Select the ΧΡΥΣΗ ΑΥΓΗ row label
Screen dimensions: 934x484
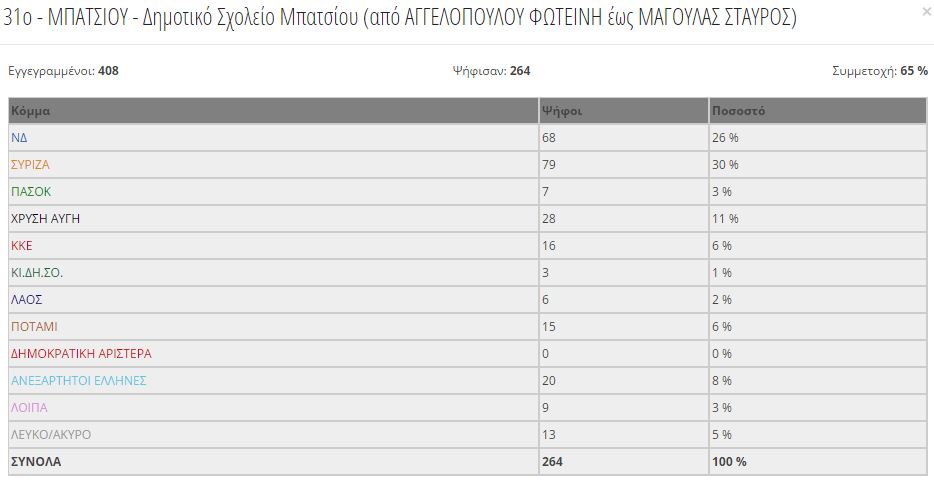tap(45, 218)
